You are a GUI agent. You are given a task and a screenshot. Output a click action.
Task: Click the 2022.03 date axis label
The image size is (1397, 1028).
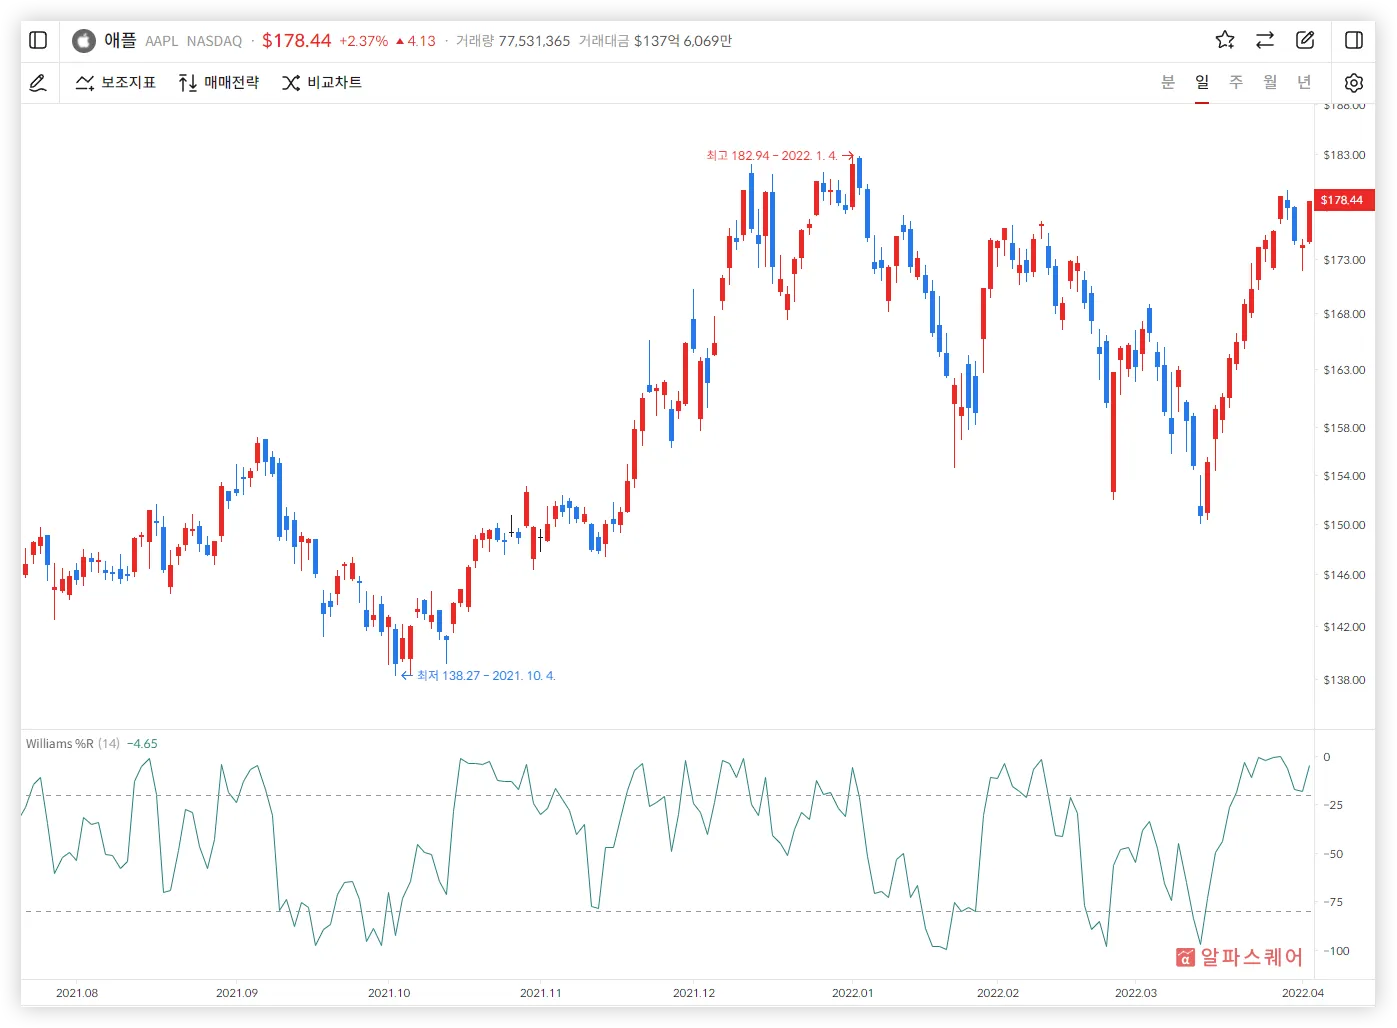(1136, 993)
